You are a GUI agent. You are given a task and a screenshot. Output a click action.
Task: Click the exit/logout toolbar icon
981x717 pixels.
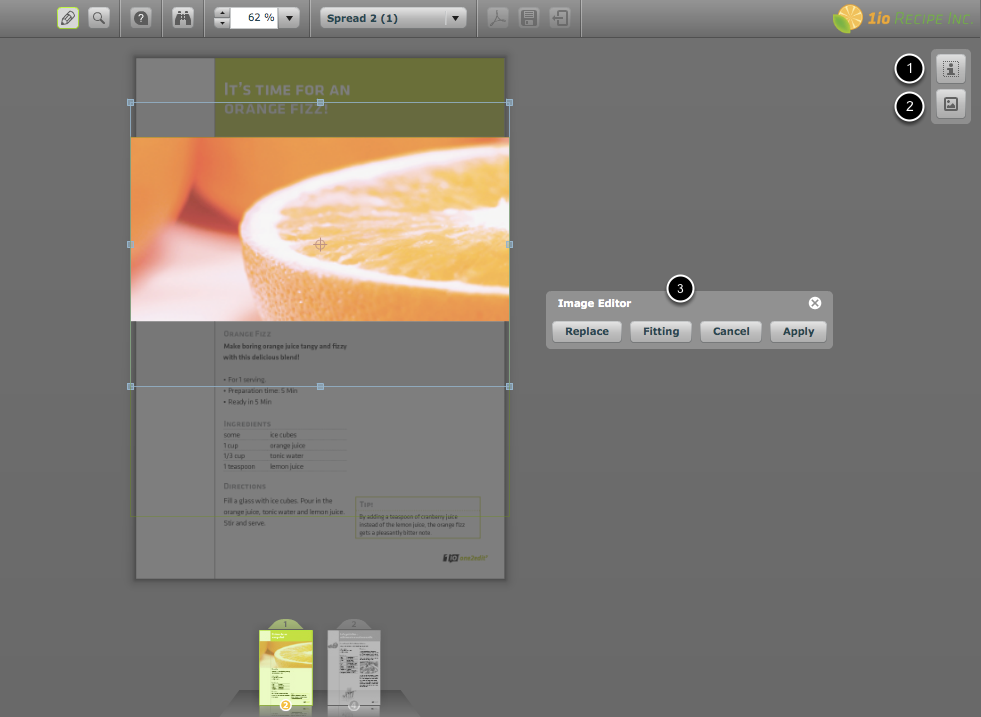click(x=560, y=18)
